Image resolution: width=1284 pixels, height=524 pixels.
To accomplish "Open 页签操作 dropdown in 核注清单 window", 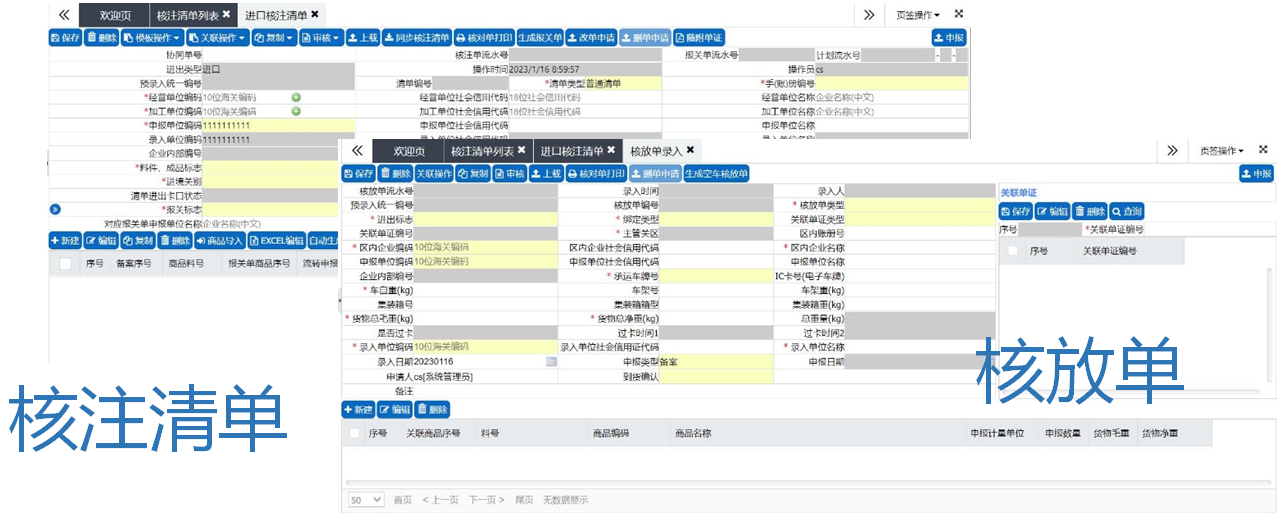I will [917, 15].
